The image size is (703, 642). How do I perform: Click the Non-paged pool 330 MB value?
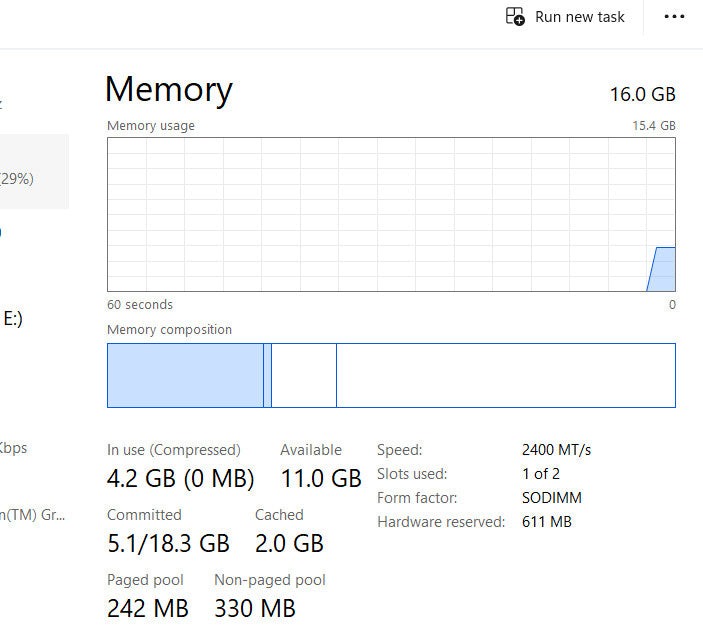(255, 608)
